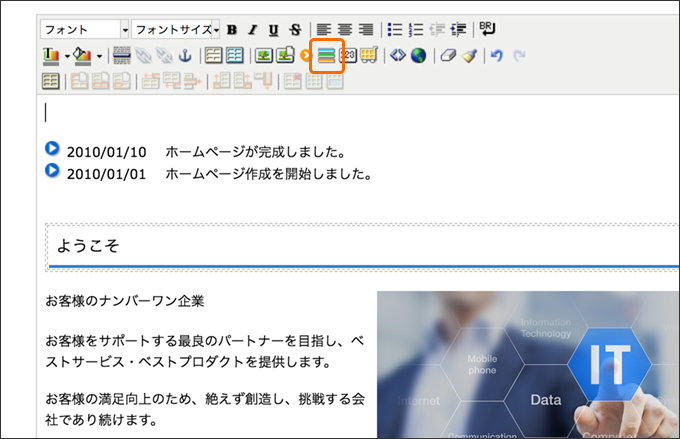
Task: Click the blue arrow bullet beside 2010/01/10
Action: tap(52, 148)
